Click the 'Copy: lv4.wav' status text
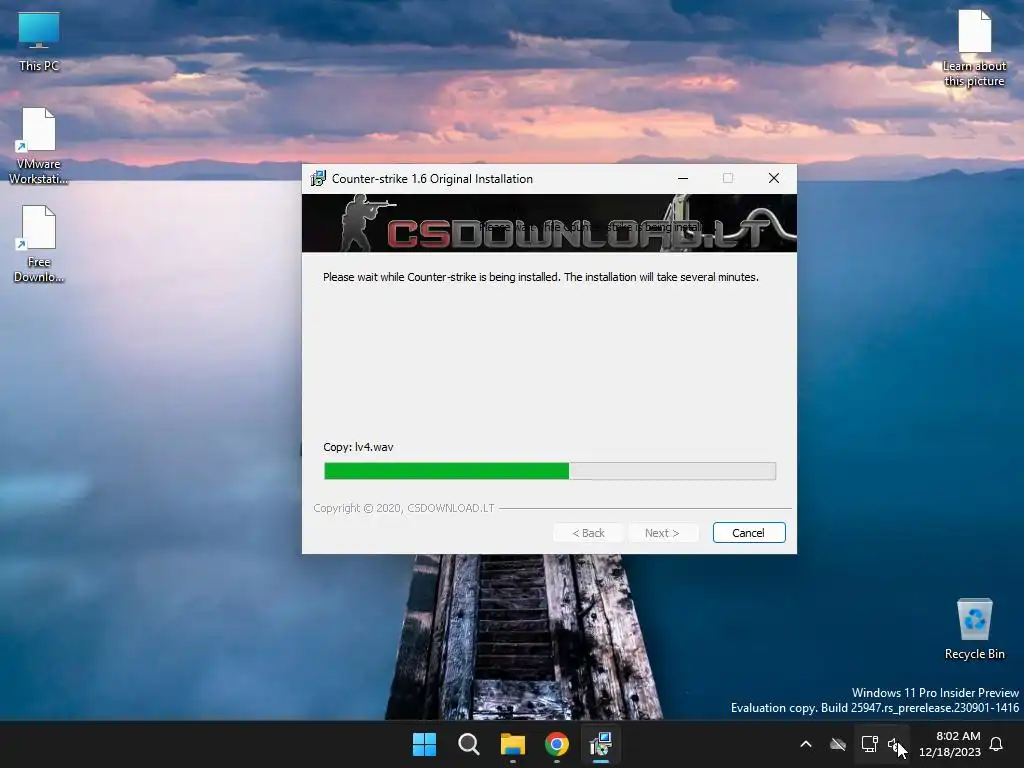The image size is (1024, 768). pos(359,447)
